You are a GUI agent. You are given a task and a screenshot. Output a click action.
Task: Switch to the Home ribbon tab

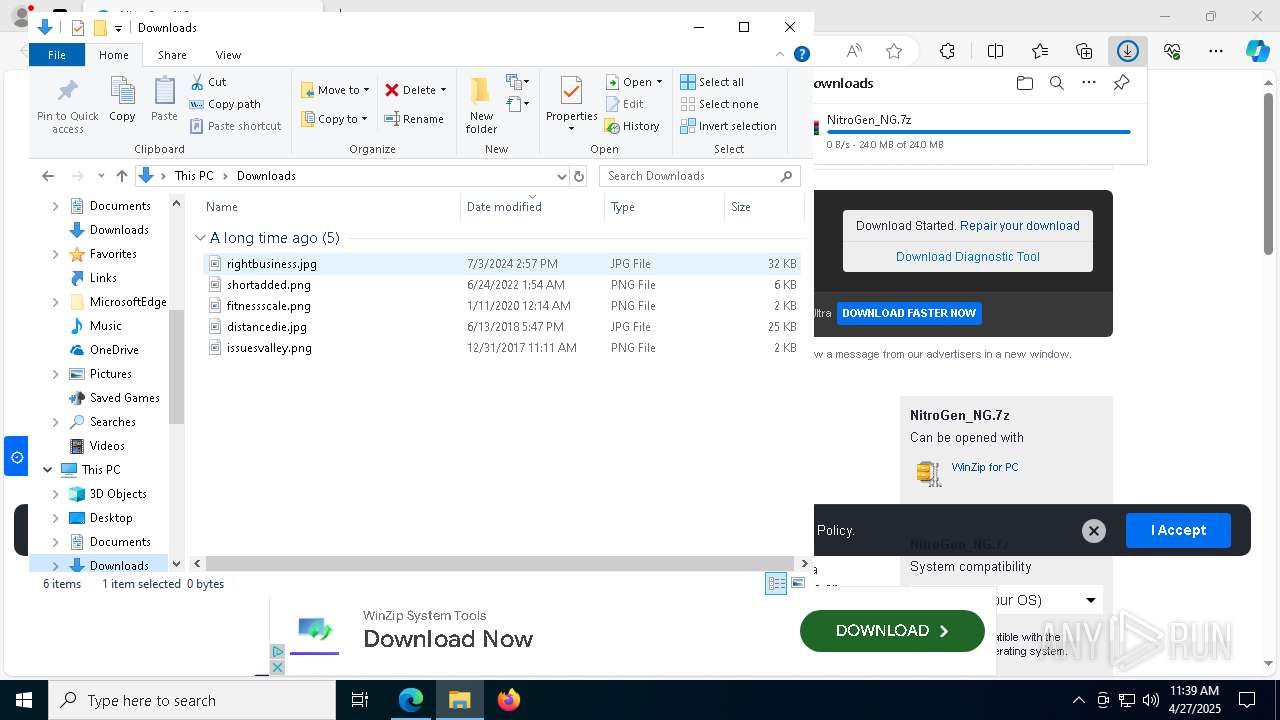tap(113, 55)
